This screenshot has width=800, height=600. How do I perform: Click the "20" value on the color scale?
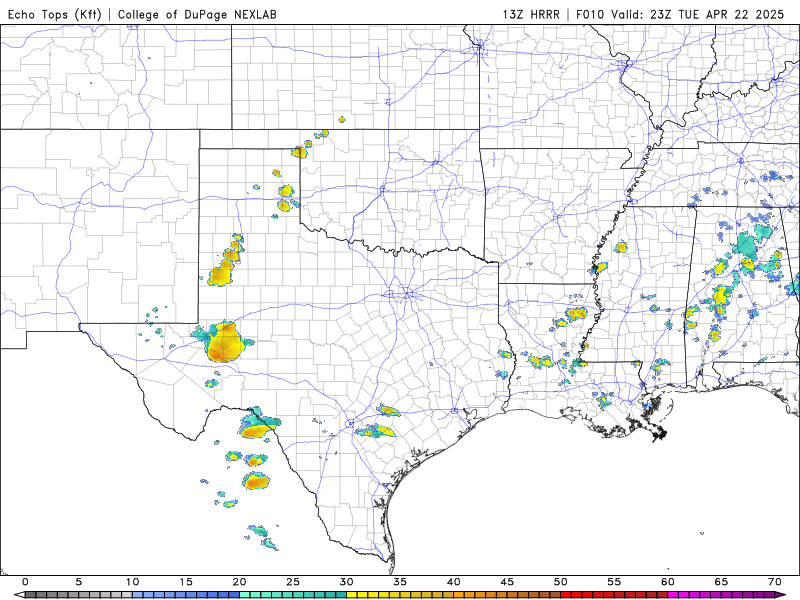[x=240, y=582]
